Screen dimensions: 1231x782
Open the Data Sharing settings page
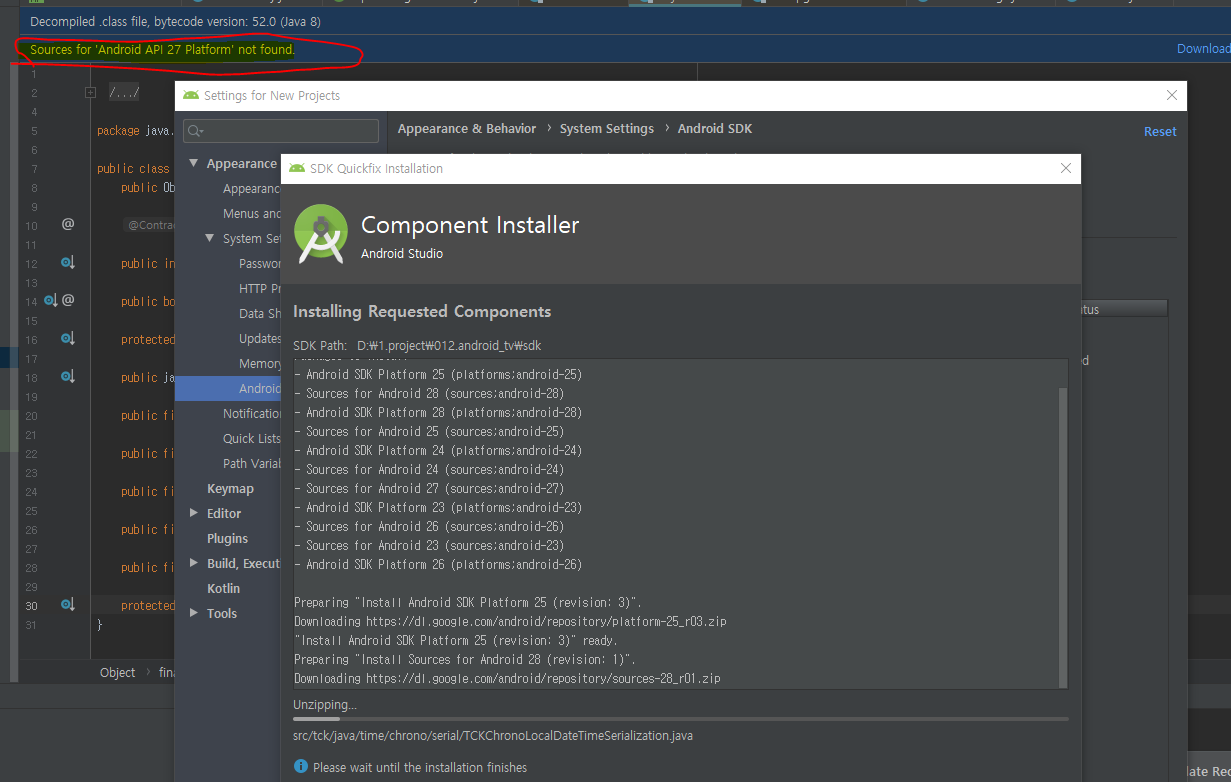(x=259, y=314)
